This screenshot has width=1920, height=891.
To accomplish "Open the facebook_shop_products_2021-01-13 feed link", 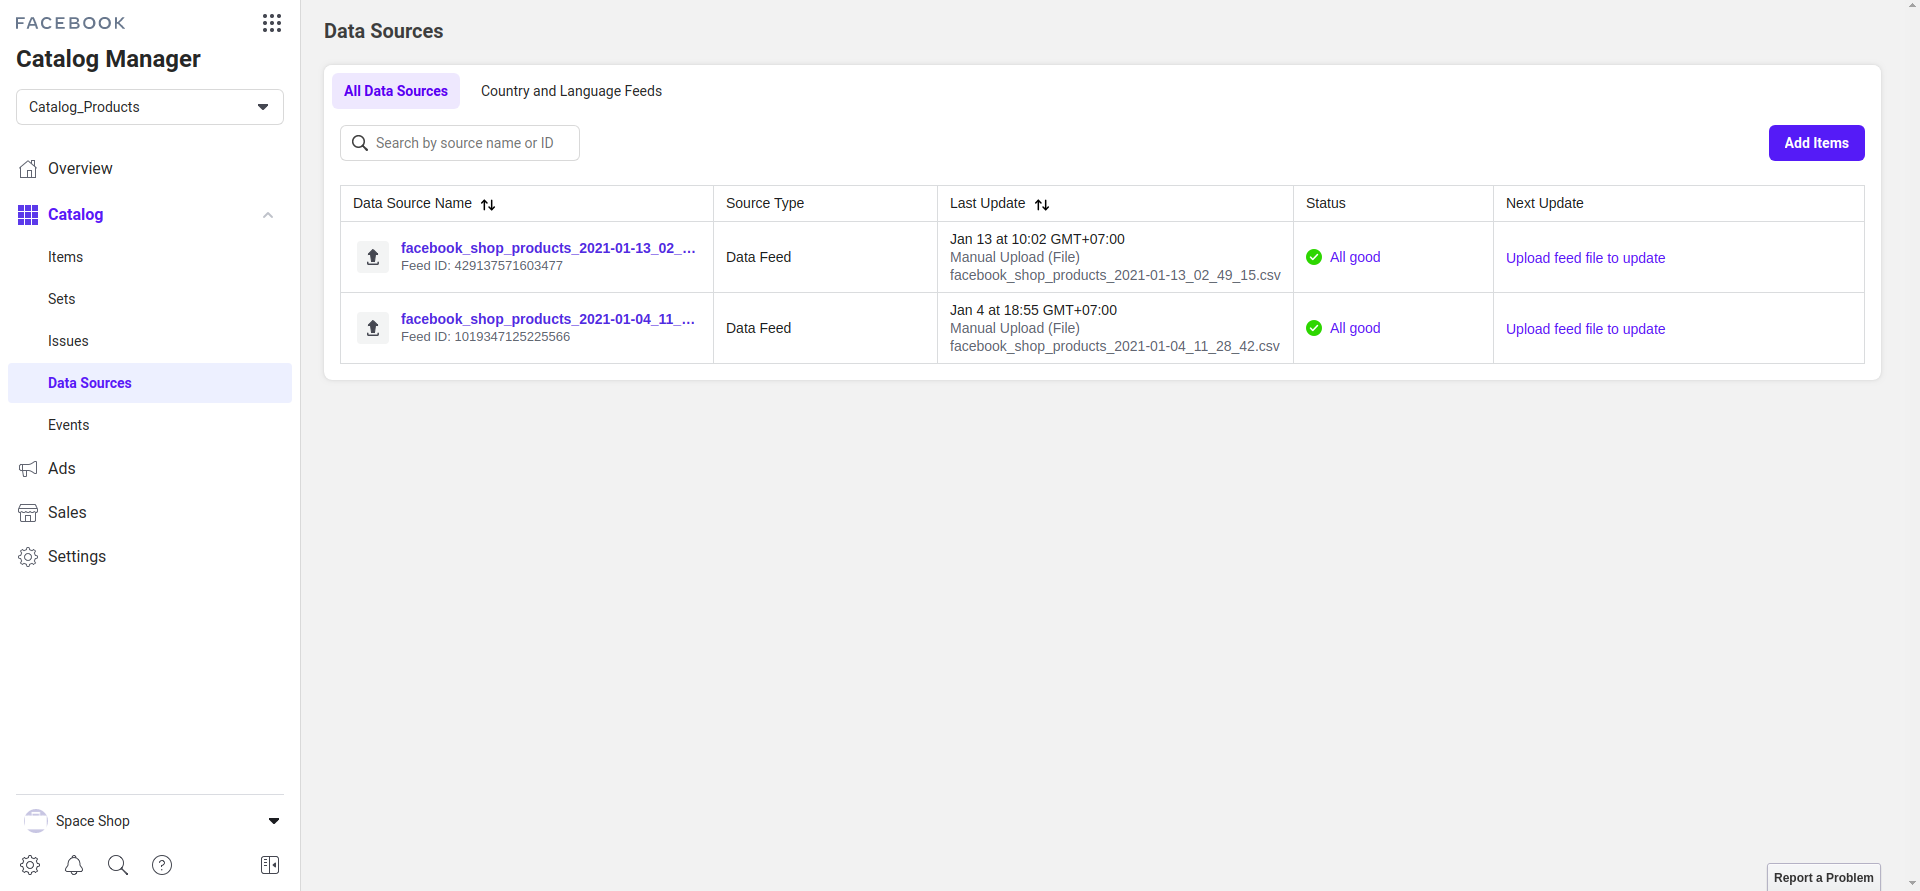I will (x=547, y=248).
